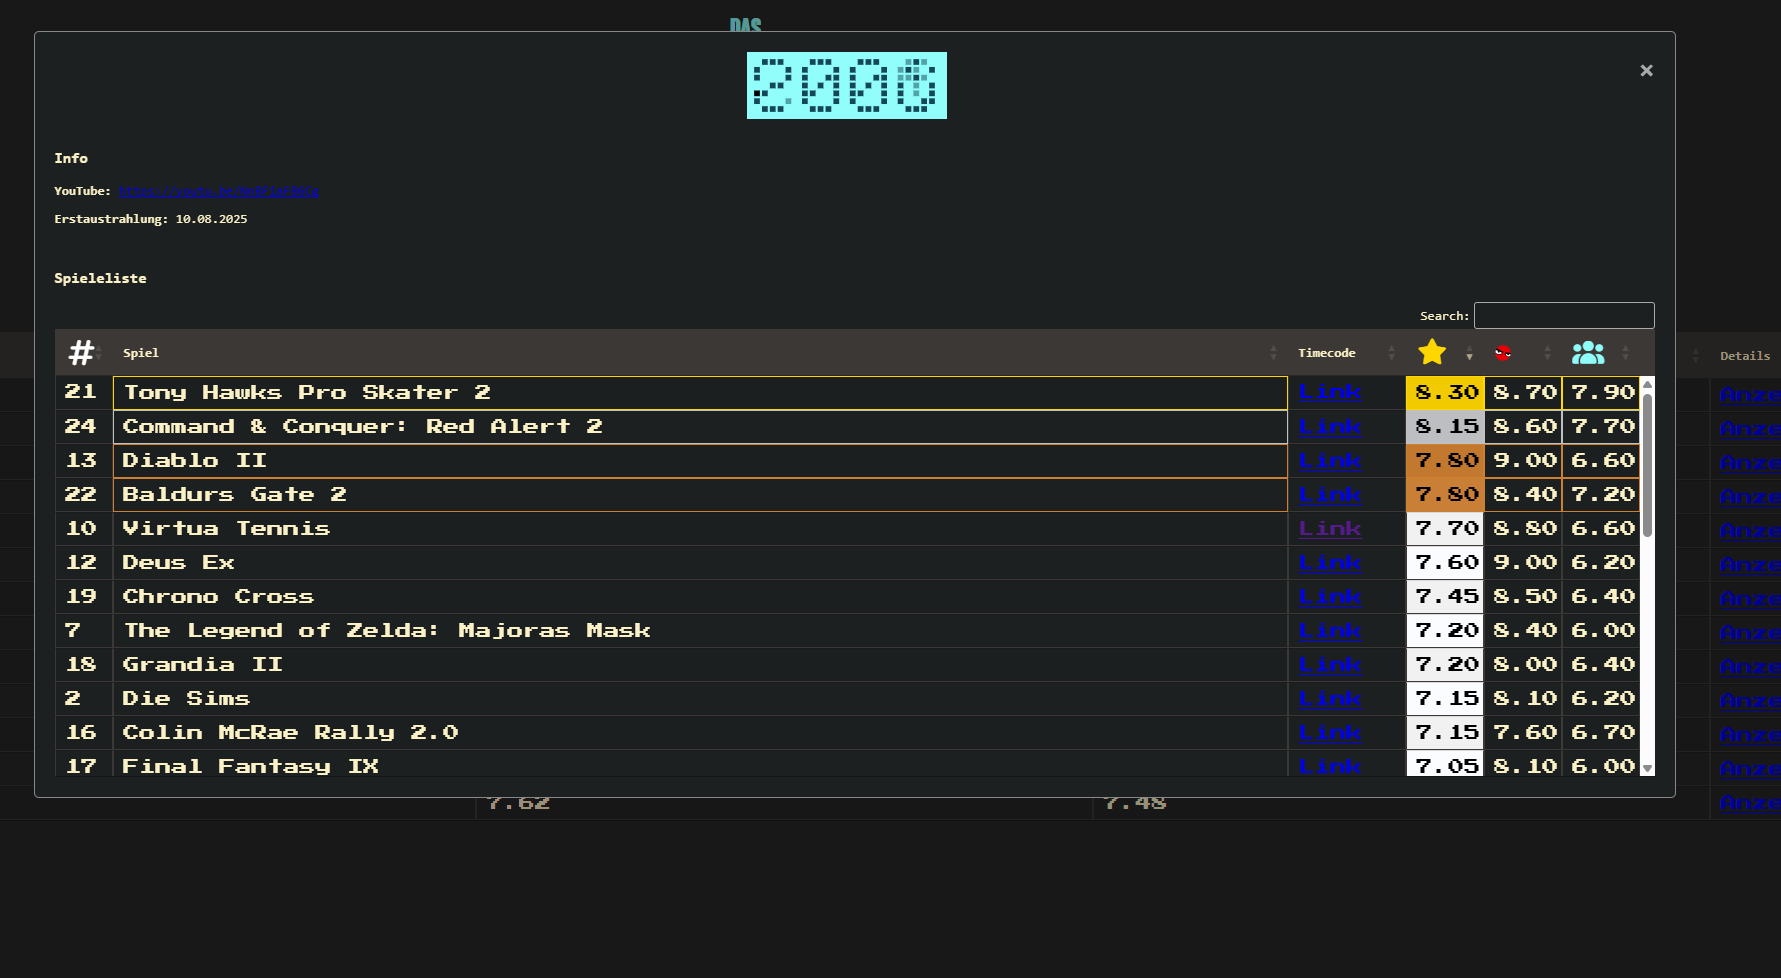1781x978 pixels.
Task: Click the cyan community group icon
Action: pos(1587,353)
